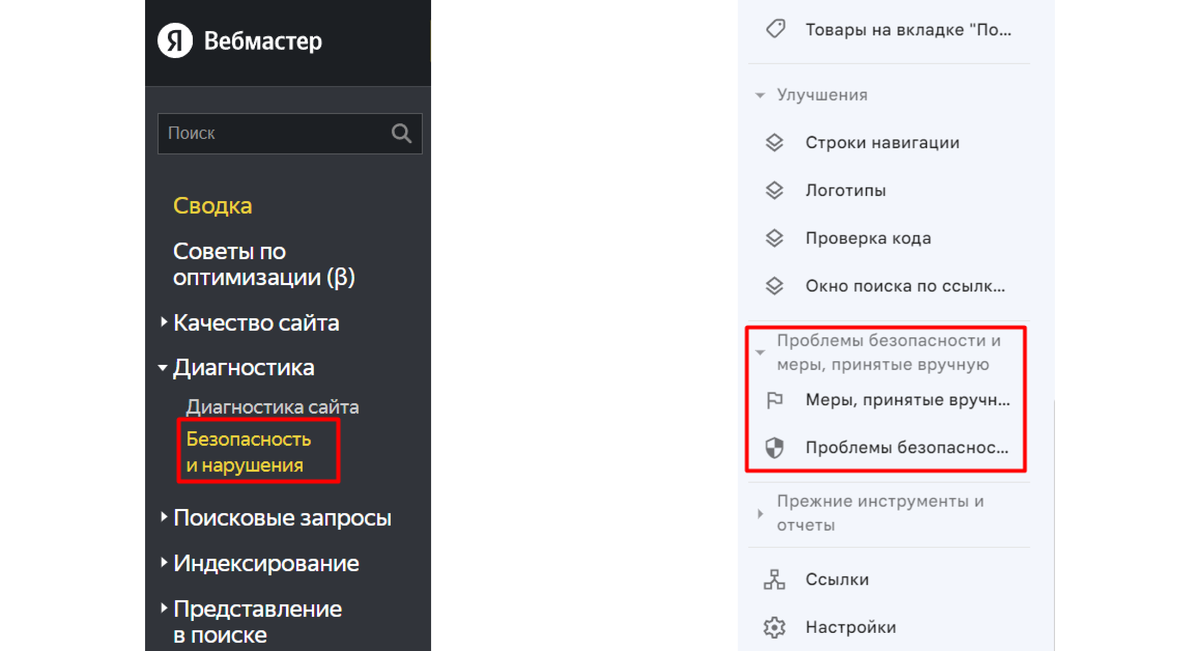Screen dimensions: 1200x651
Task: Click the search magnifier icon
Action: pyautogui.click(x=401, y=132)
